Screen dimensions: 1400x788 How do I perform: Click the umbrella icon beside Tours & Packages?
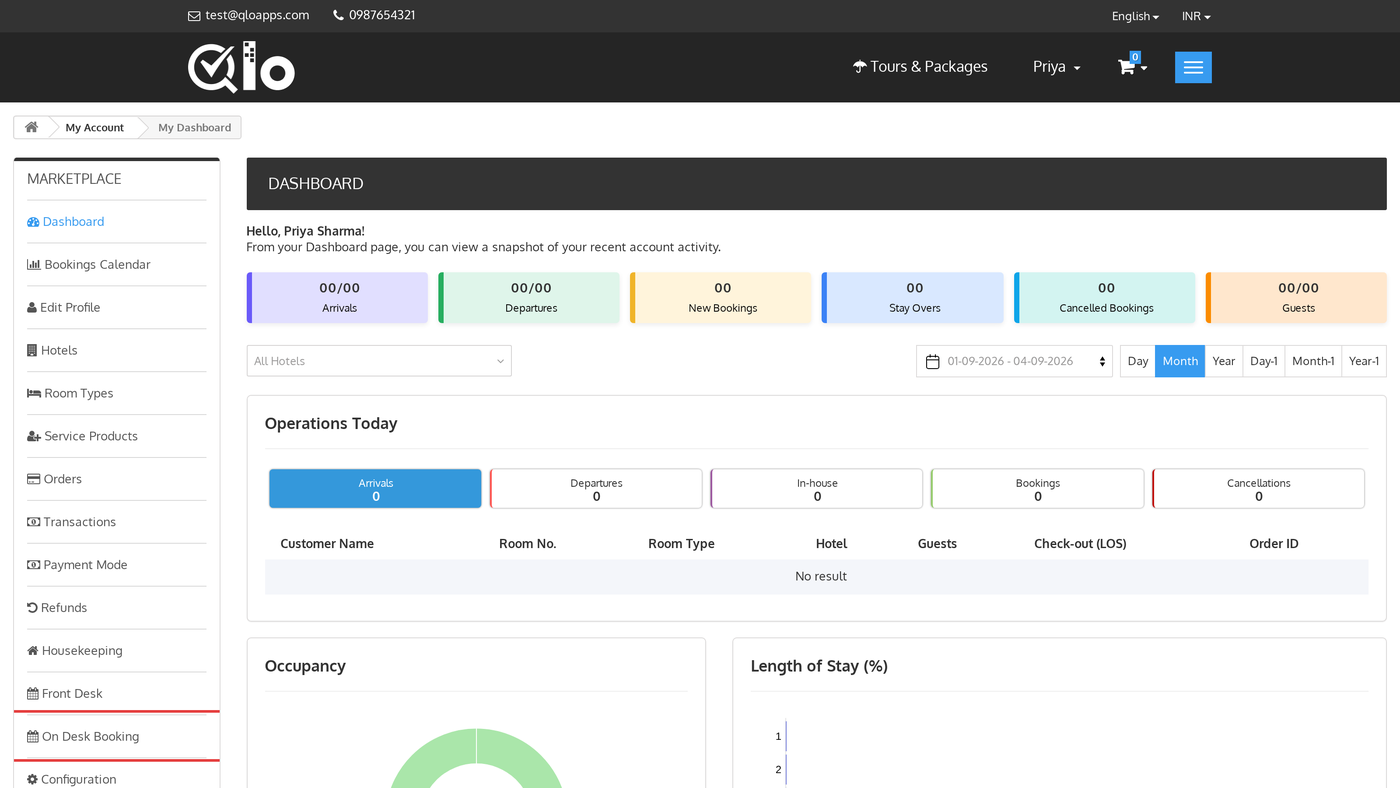coord(859,67)
